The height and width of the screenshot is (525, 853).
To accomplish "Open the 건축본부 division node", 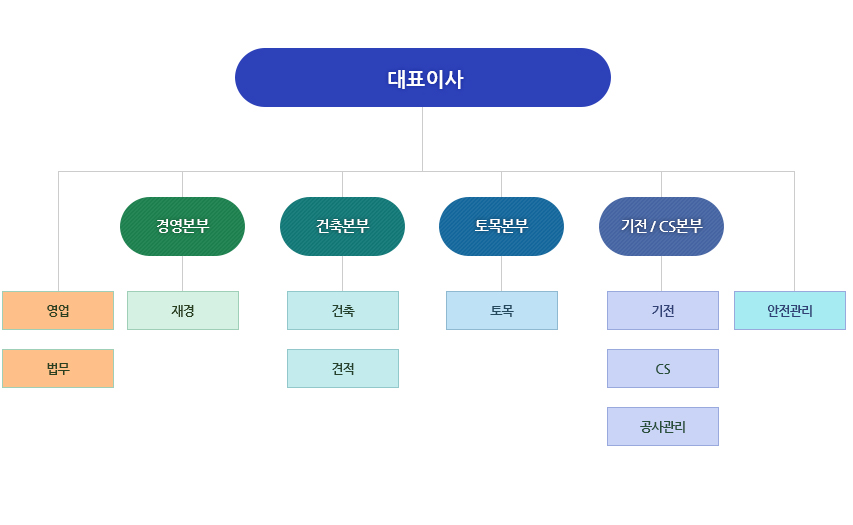I will coord(342,226).
